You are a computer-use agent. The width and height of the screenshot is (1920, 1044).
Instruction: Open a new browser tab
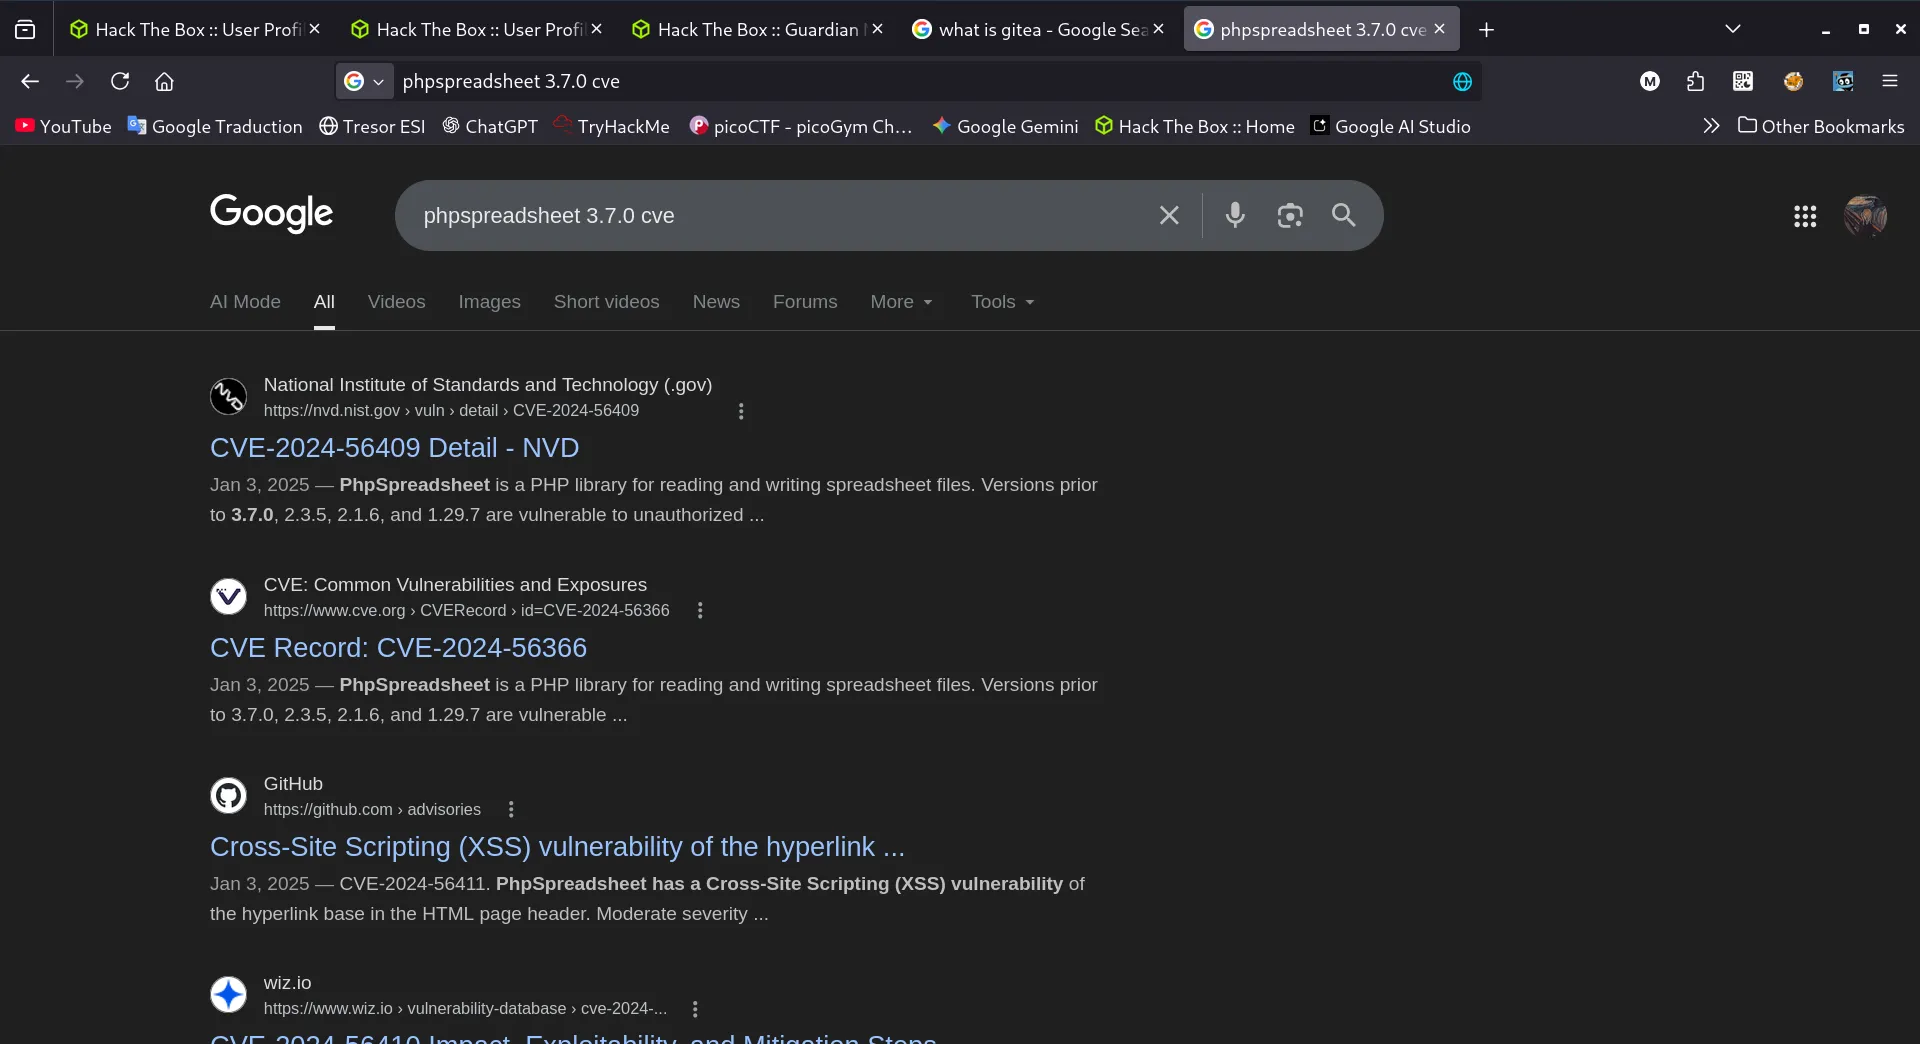[1487, 30]
